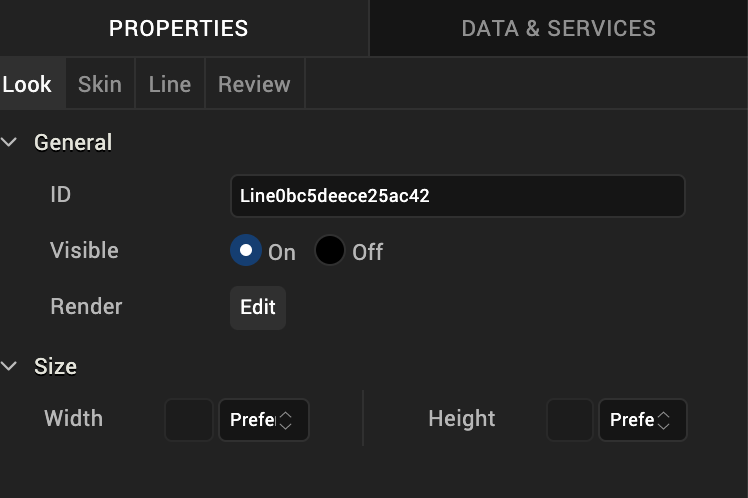Open the Properties tab

coord(178,28)
